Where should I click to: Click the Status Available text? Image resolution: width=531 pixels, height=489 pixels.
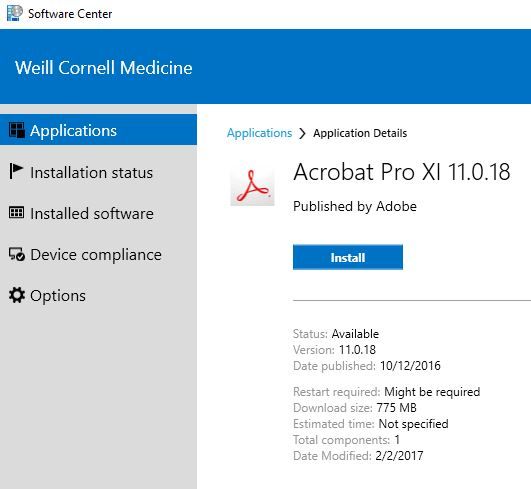tap(336, 334)
